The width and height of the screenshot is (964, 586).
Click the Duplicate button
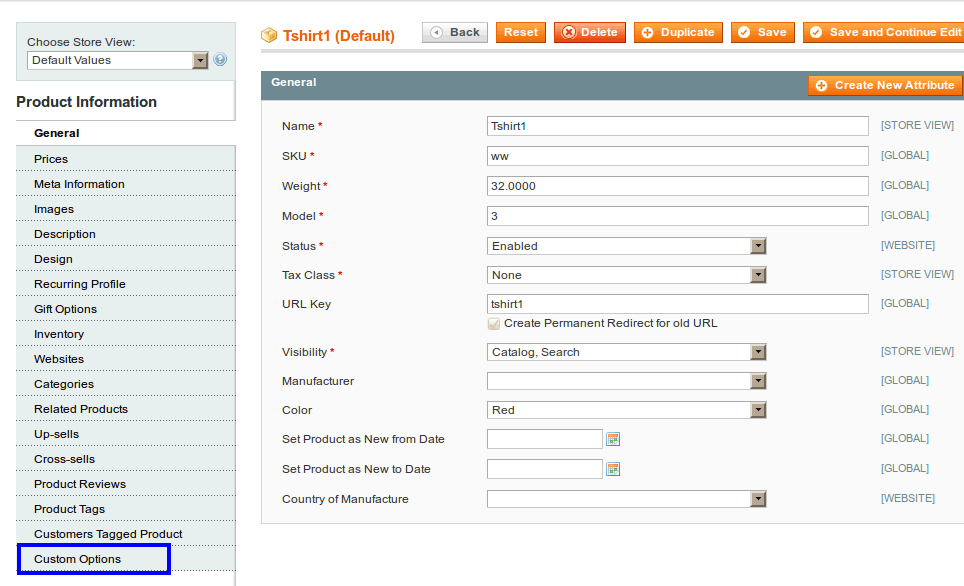click(678, 33)
